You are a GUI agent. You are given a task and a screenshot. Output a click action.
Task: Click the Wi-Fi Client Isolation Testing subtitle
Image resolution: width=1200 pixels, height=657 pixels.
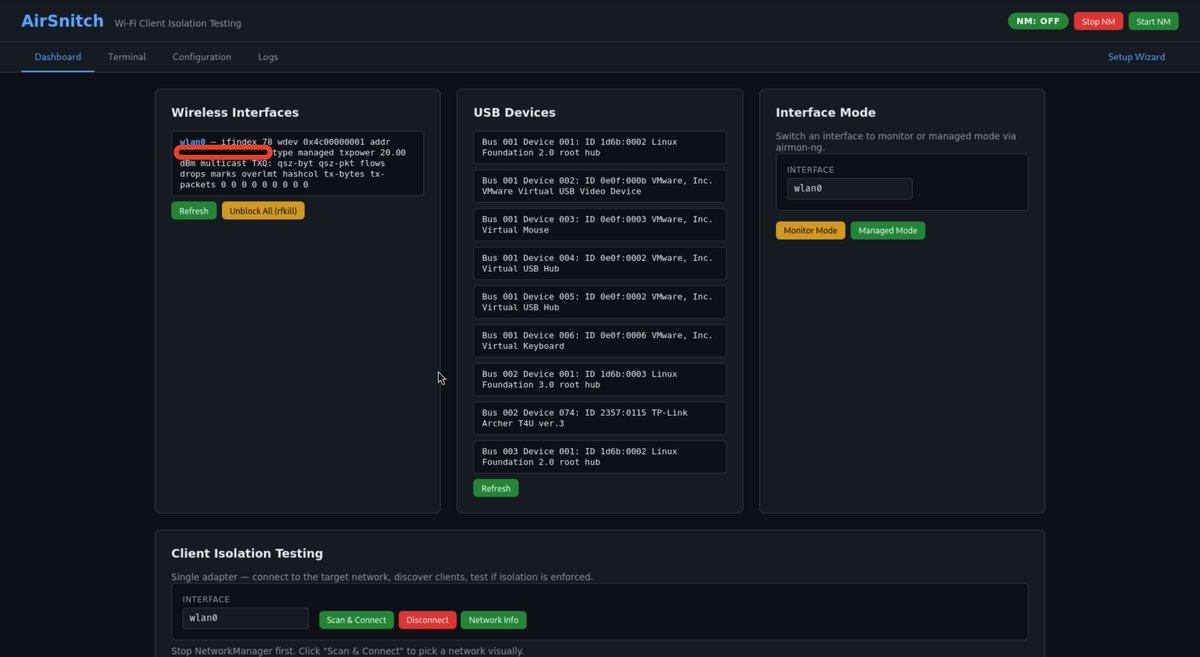pos(178,23)
